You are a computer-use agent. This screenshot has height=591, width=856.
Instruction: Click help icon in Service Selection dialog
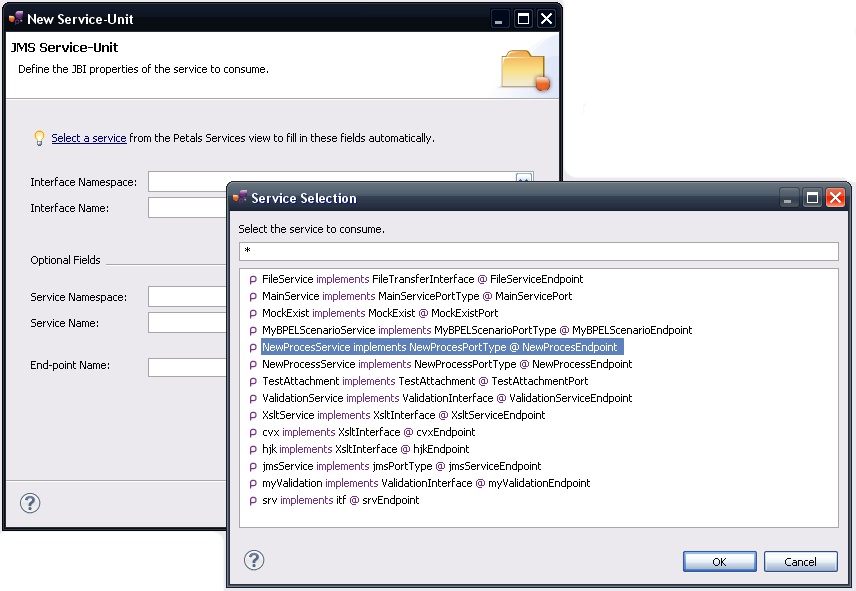(254, 560)
